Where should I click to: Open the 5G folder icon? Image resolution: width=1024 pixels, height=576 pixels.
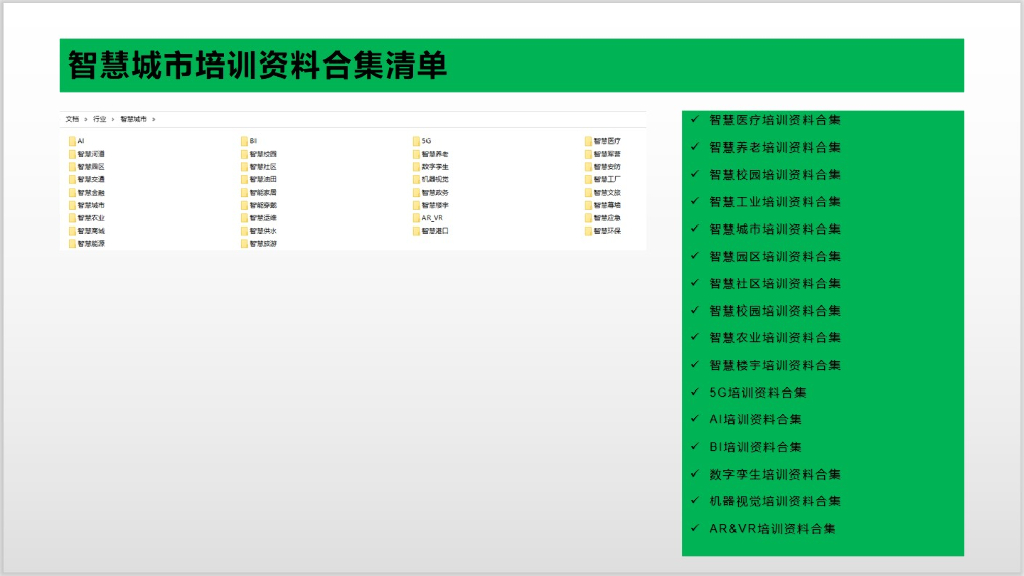(x=416, y=141)
